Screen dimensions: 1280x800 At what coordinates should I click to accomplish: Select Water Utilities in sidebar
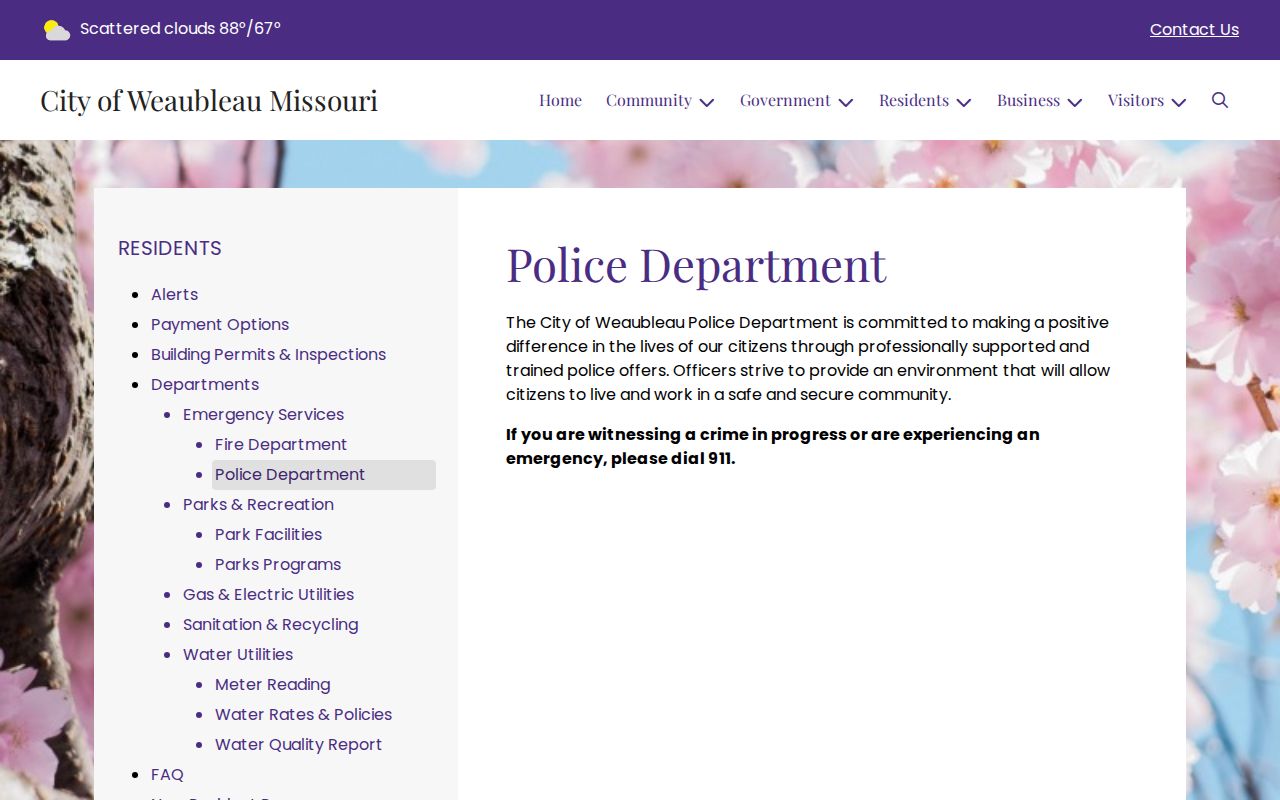[x=238, y=654]
